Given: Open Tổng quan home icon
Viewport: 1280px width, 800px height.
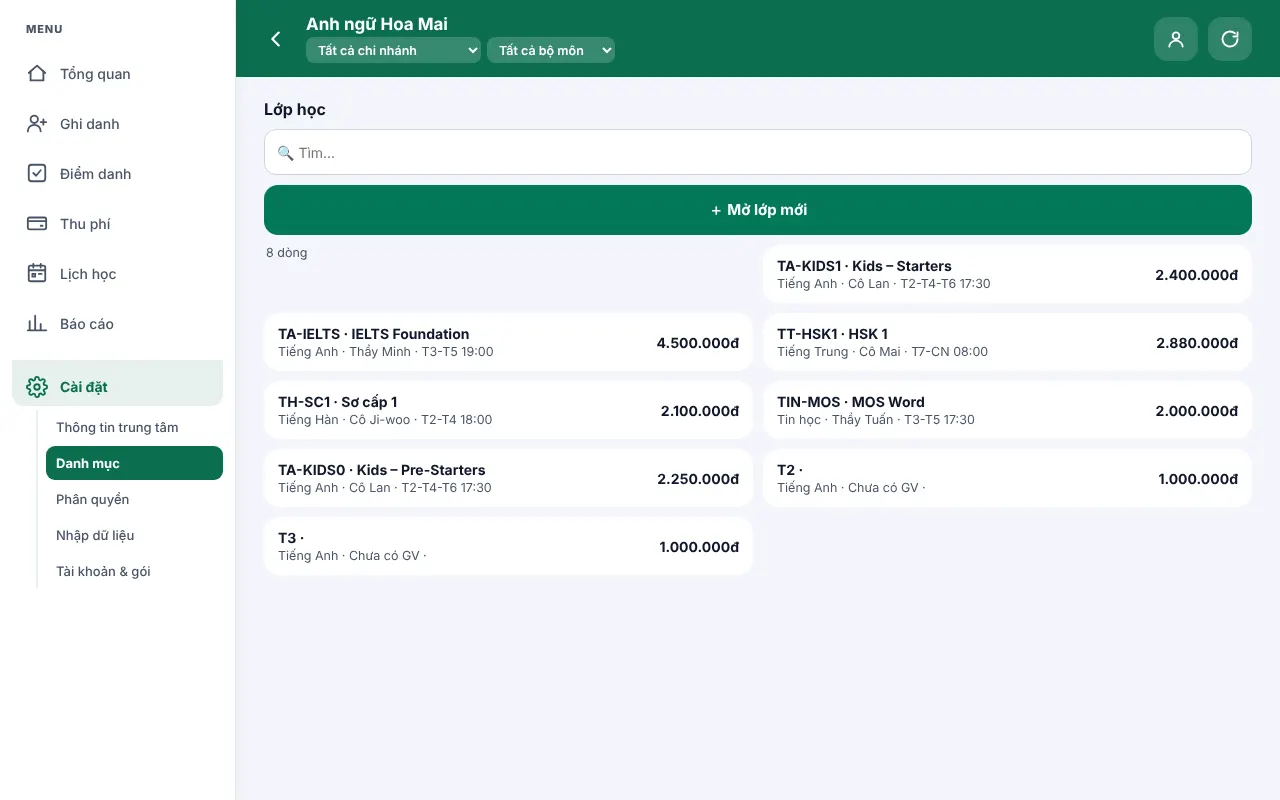Looking at the screenshot, I should pyautogui.click(x=37, y=74).
